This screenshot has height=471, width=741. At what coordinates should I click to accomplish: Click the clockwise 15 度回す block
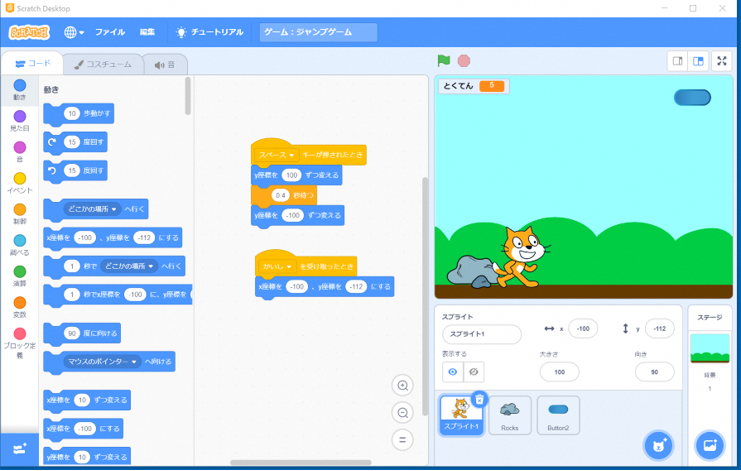point(75,142)
